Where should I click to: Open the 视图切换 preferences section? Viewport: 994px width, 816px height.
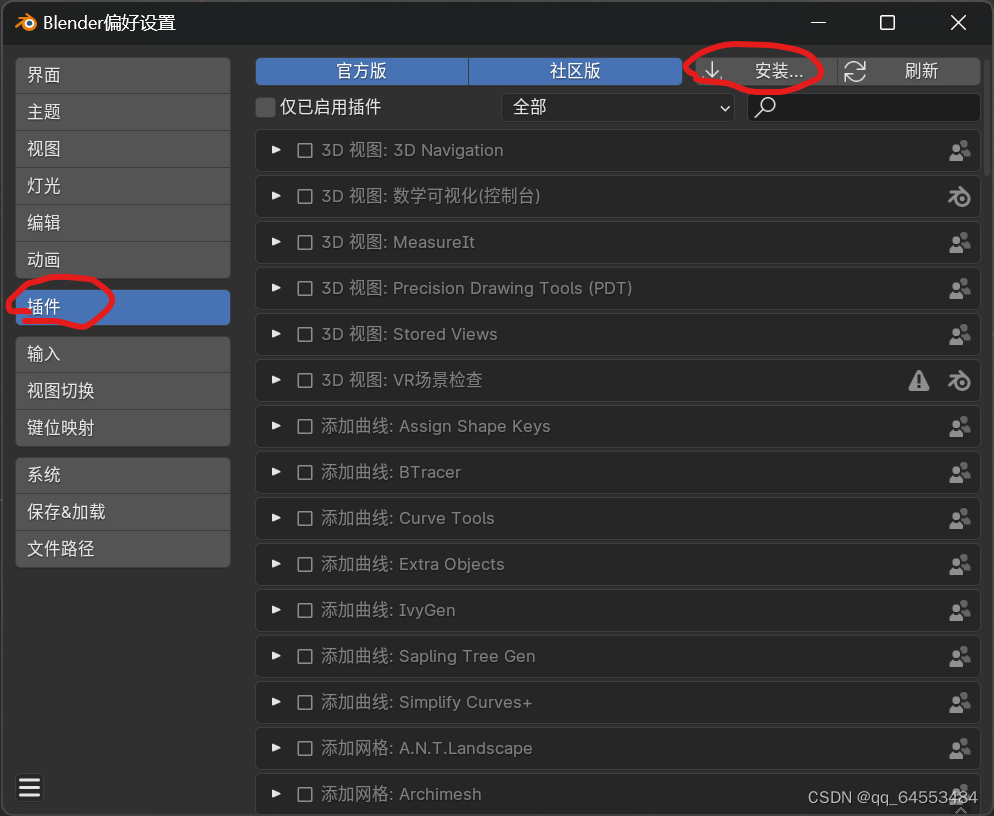coord(123,391)
